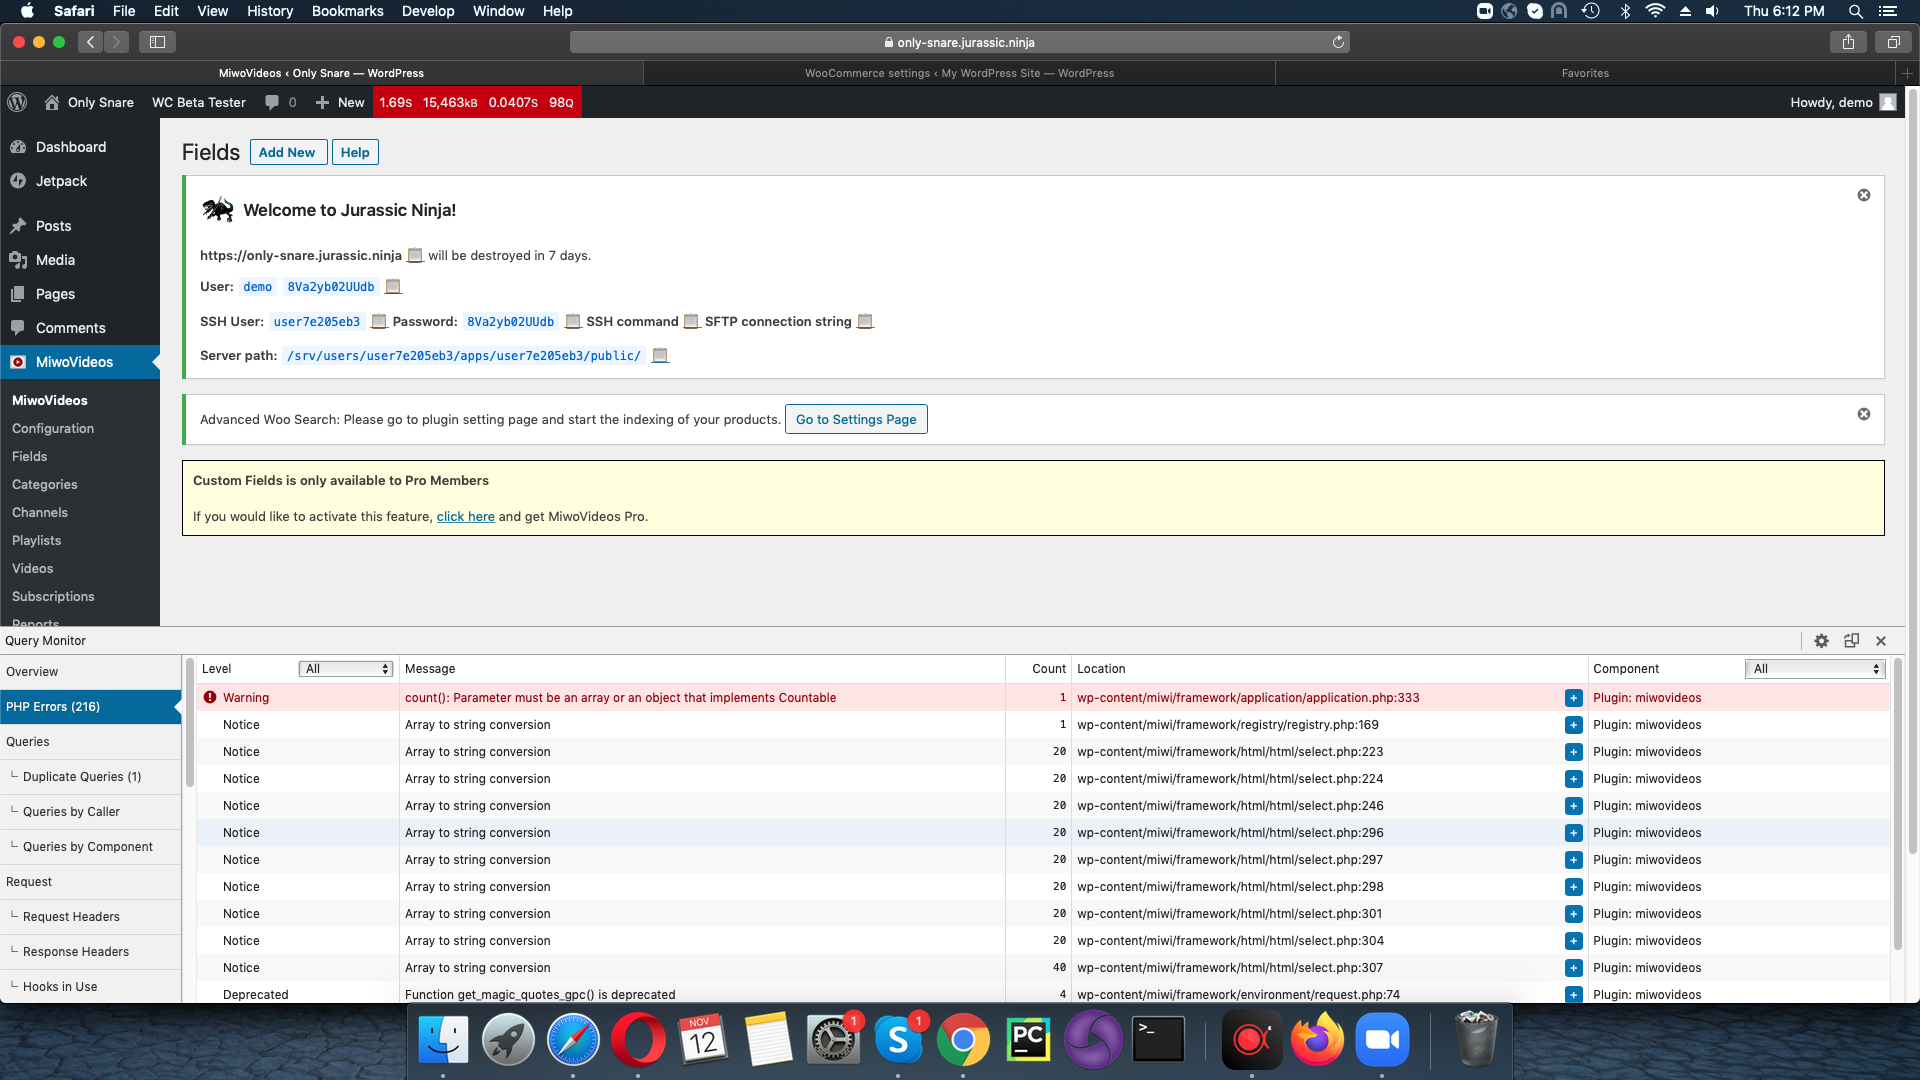Copy the server path using the clipboard icon
This screenshot has height=1080, width=1920.
click(x=659, y=355)
